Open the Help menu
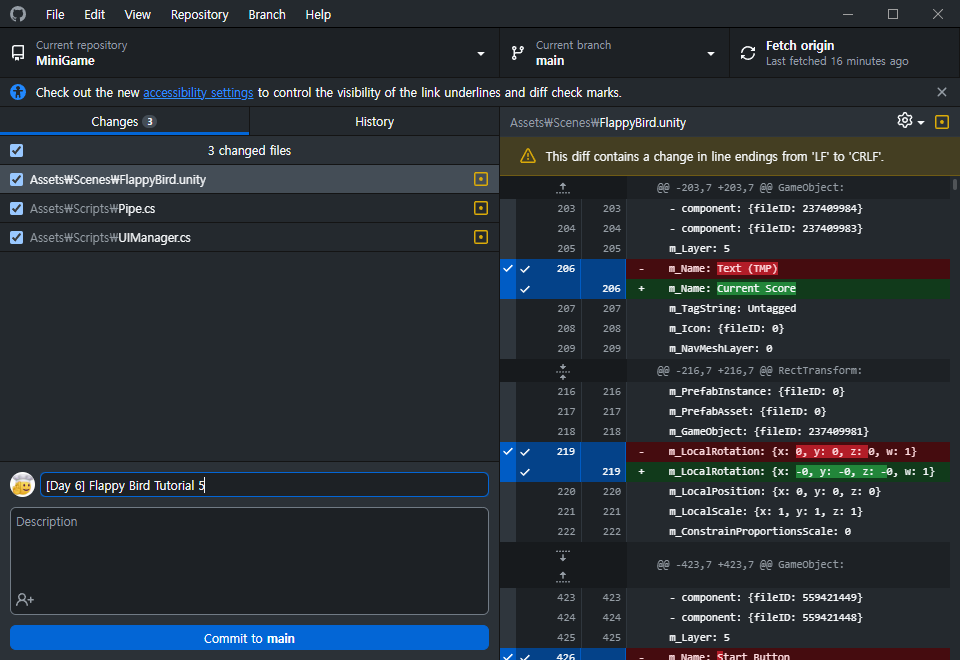This screenshot has width=960, height=660. 318,14
